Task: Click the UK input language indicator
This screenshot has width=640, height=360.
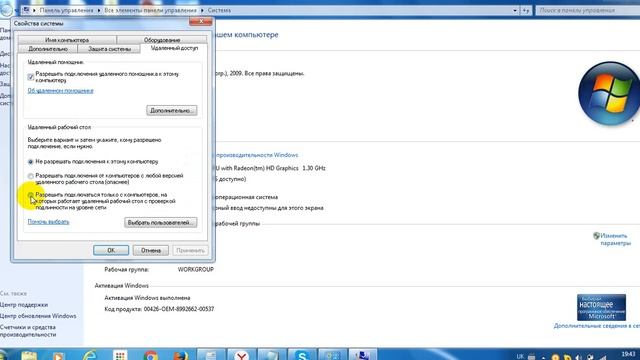Action: tap(520, 356)
